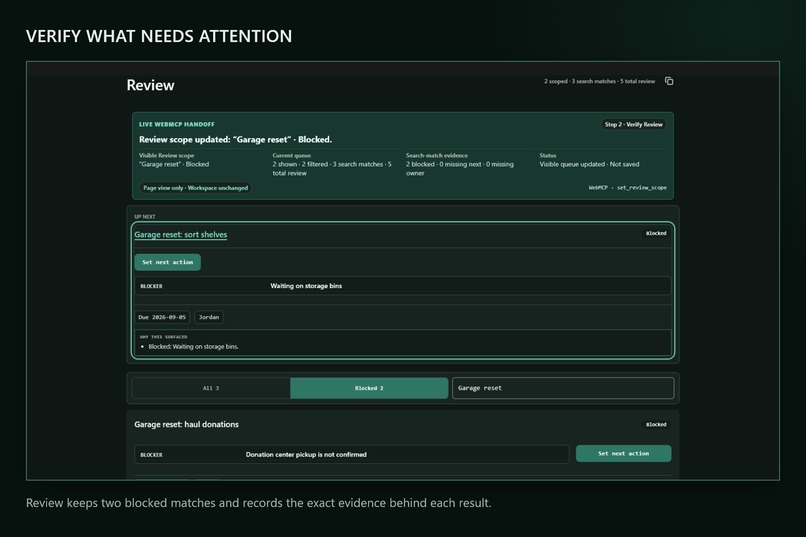
Task: Click Set next action under sort shelves
Action: pos(168,262)
